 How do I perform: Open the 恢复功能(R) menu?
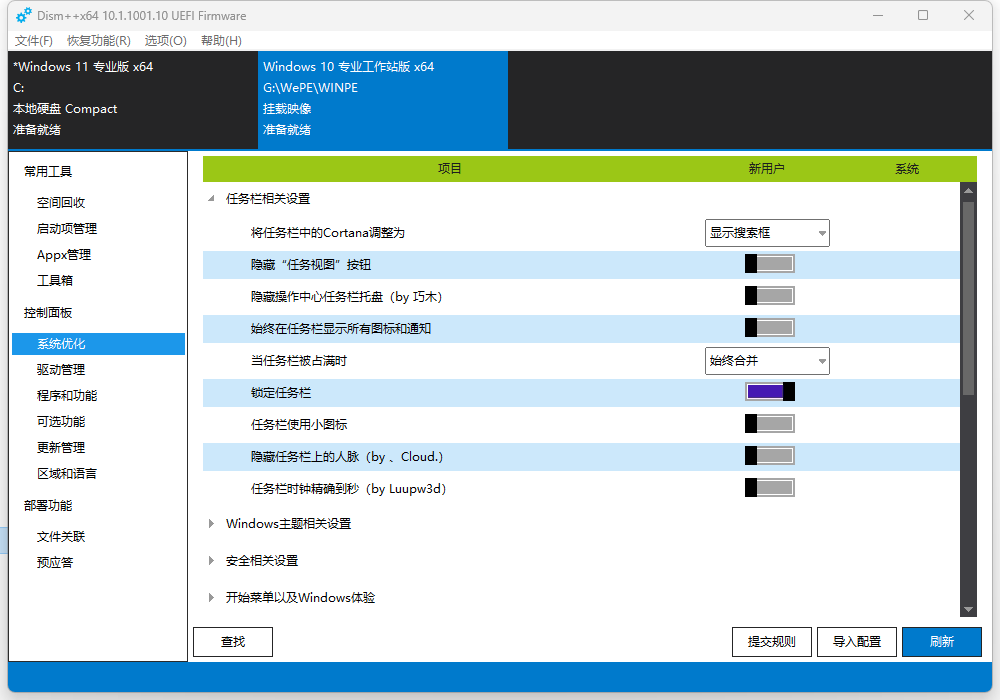(x=98, y=41)
